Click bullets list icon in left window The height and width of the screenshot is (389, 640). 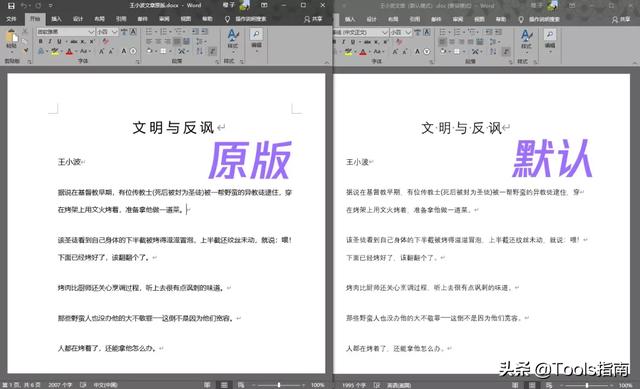coord(150,31)
